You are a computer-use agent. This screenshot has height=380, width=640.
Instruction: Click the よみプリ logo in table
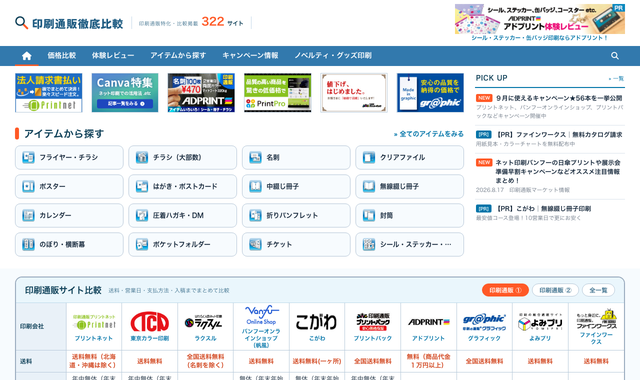tap(540, 322)
